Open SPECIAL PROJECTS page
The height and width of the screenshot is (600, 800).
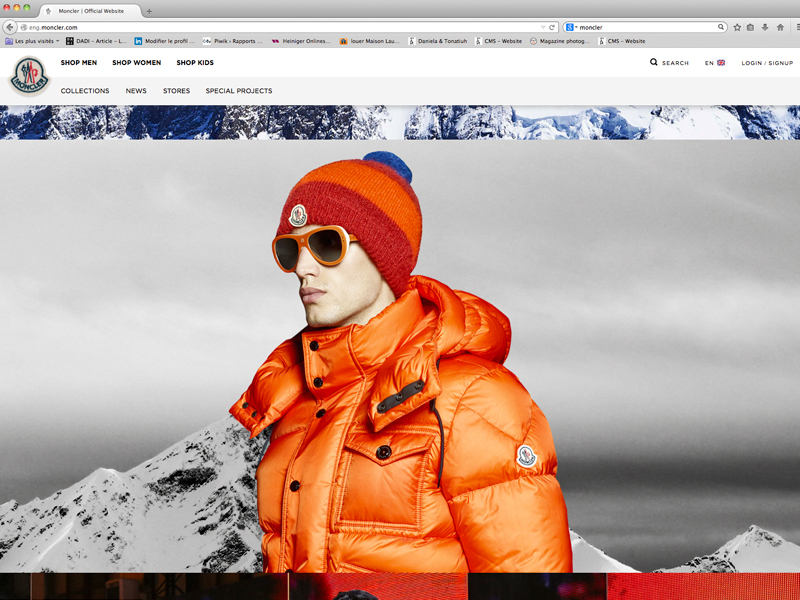click(239, 91)
